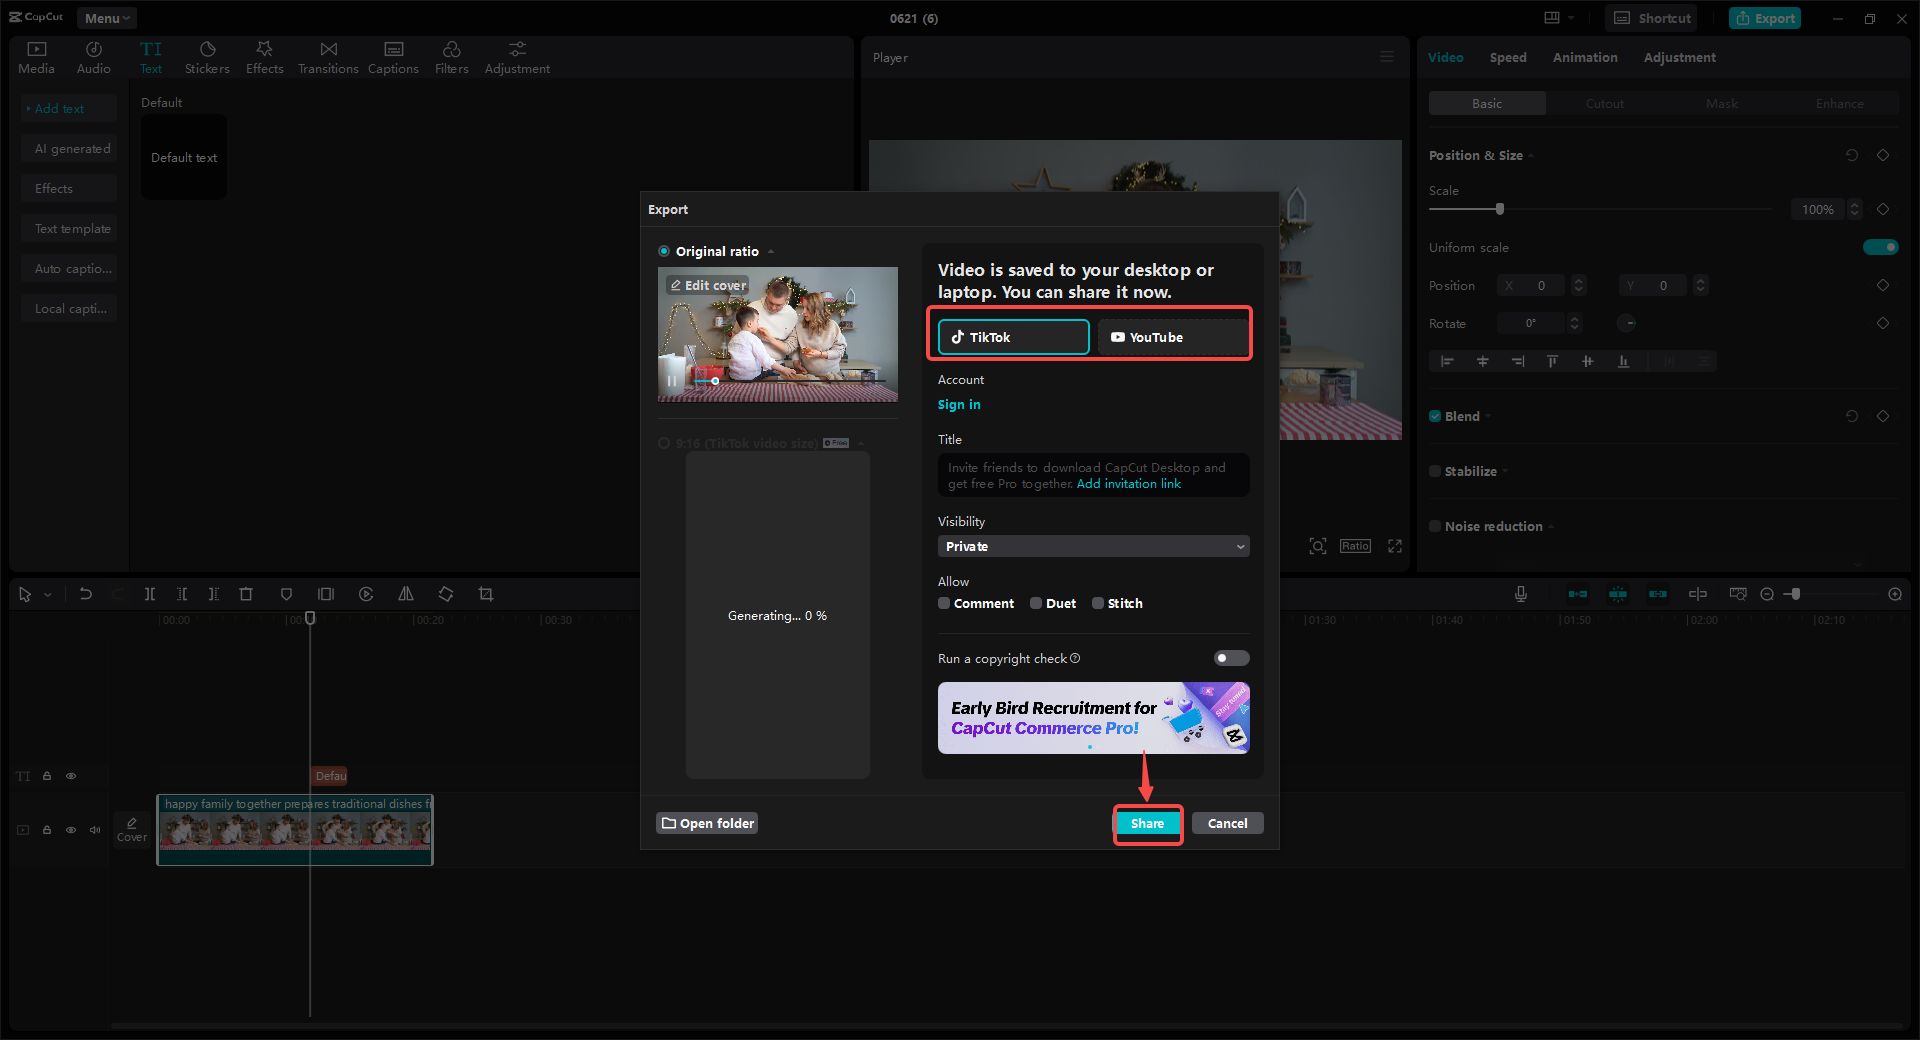Click the Rotate degree stepper arrows

(x=1575, y=323)
